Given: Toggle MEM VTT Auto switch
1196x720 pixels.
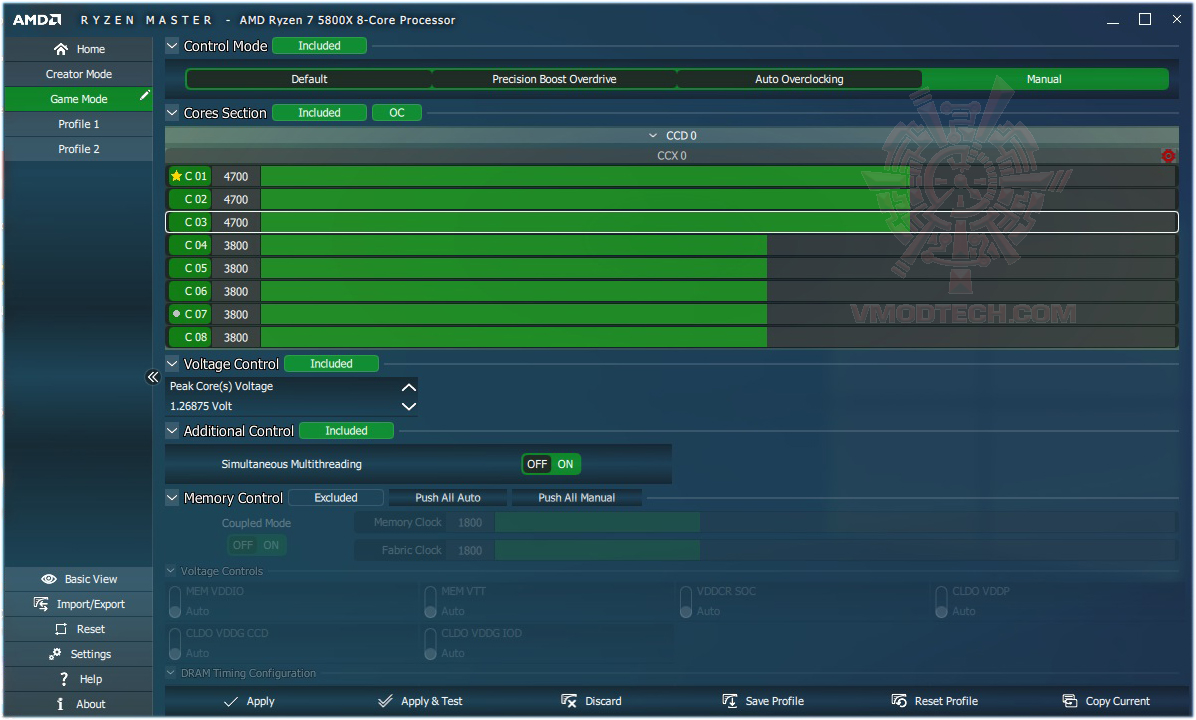Looking at the screenshot, I should point(431,602).
